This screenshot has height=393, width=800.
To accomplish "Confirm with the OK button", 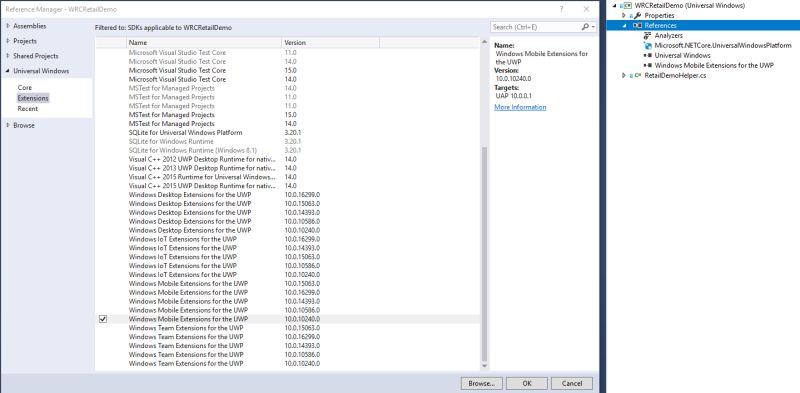I will point(527,383).
